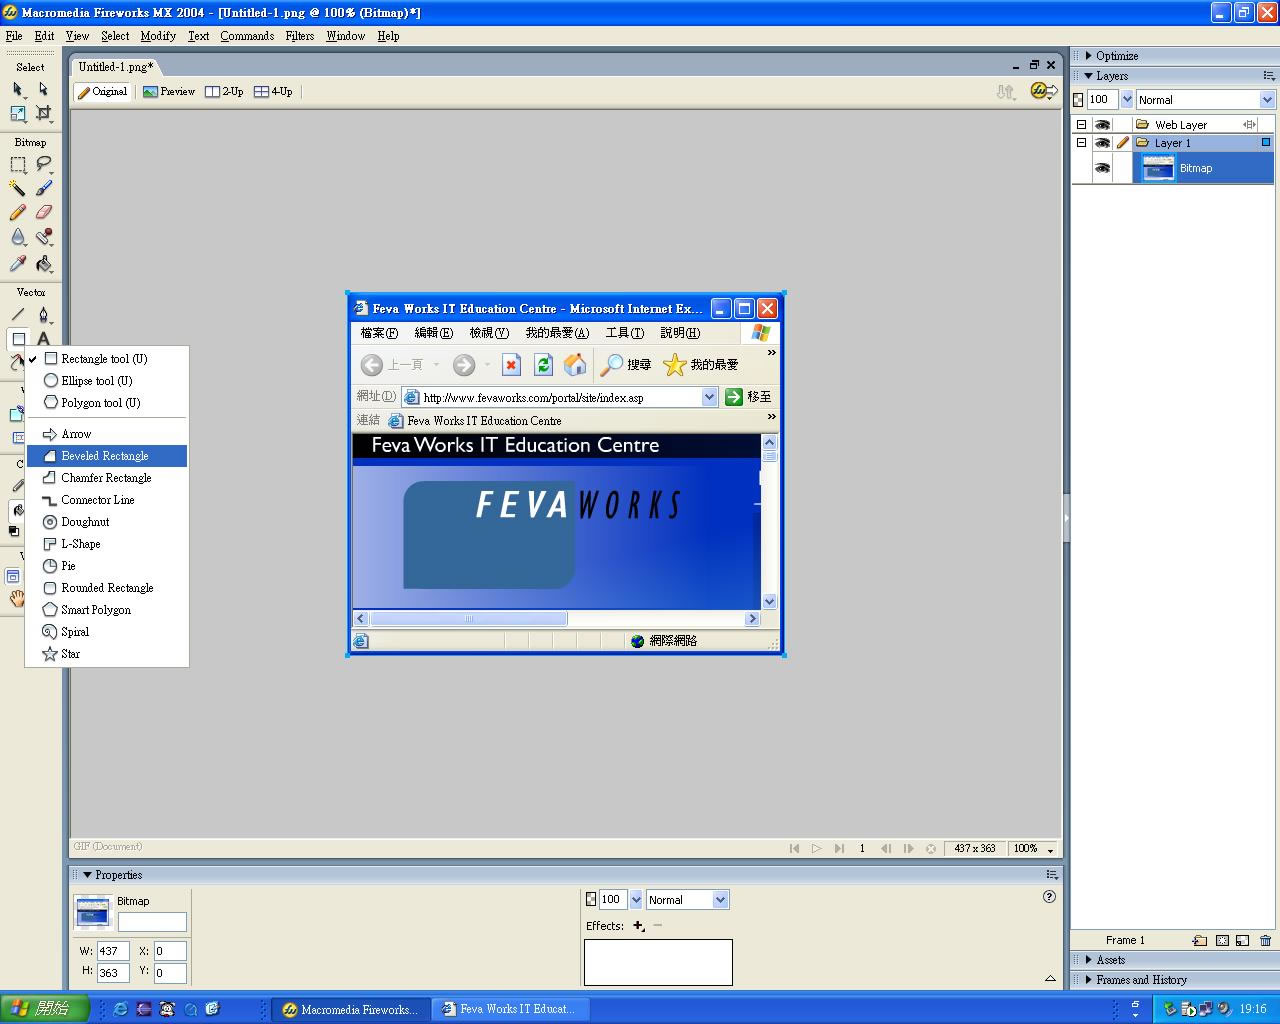Switch to 4-Up view

[x=273, y=92]
